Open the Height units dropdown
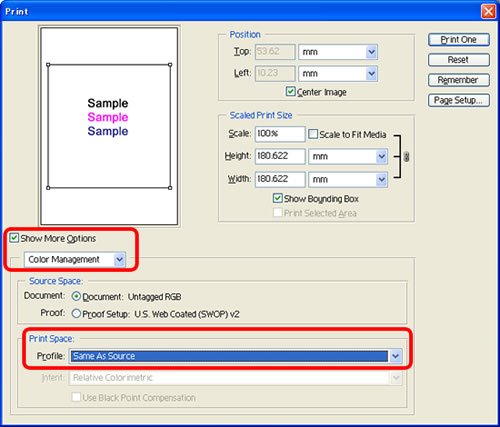The width and height of the screenshot is (500, 427). (348, 156)
